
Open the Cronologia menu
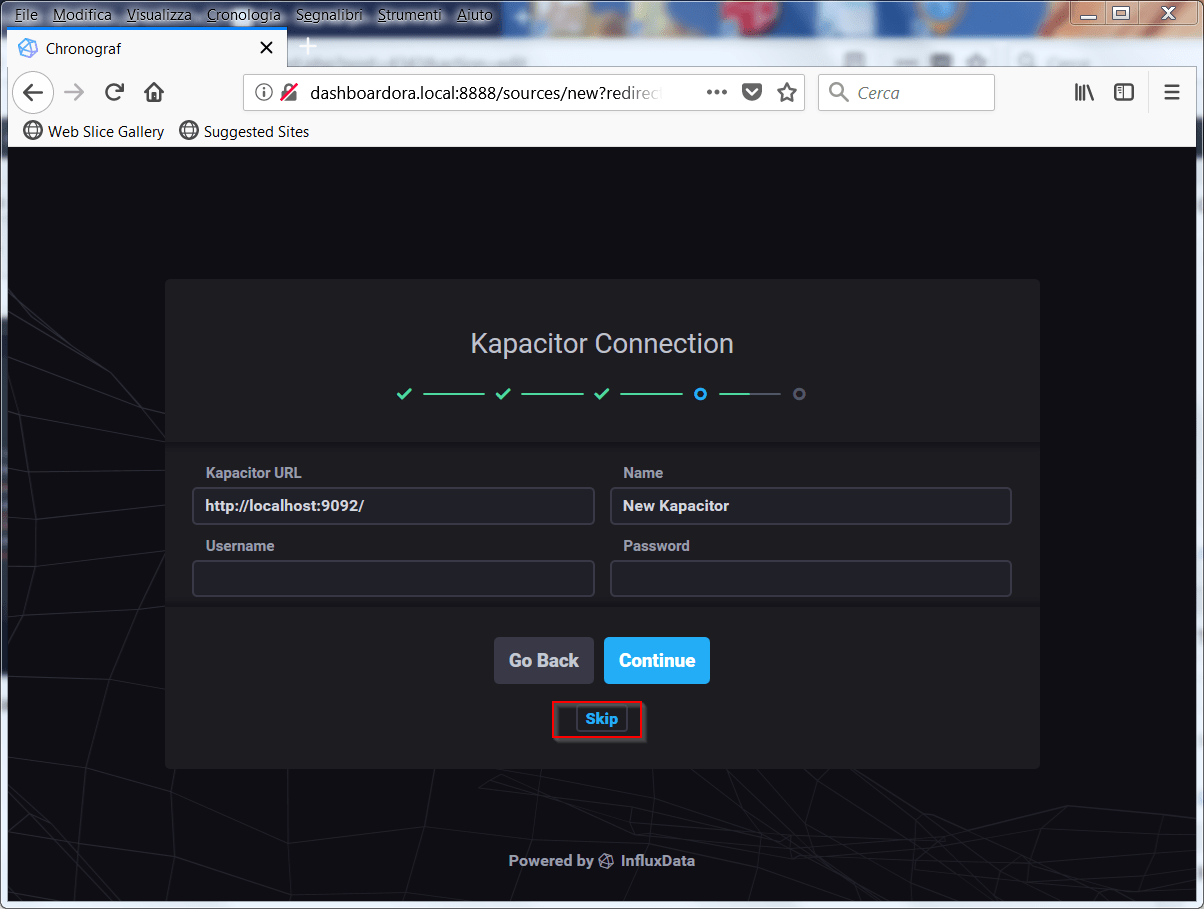(244, 15)
